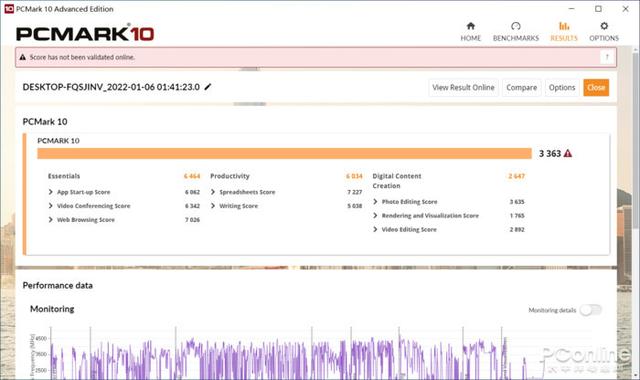Click the Compare button
The height and width of the screenshot is (380, 640).
click(x=522, y=87)
